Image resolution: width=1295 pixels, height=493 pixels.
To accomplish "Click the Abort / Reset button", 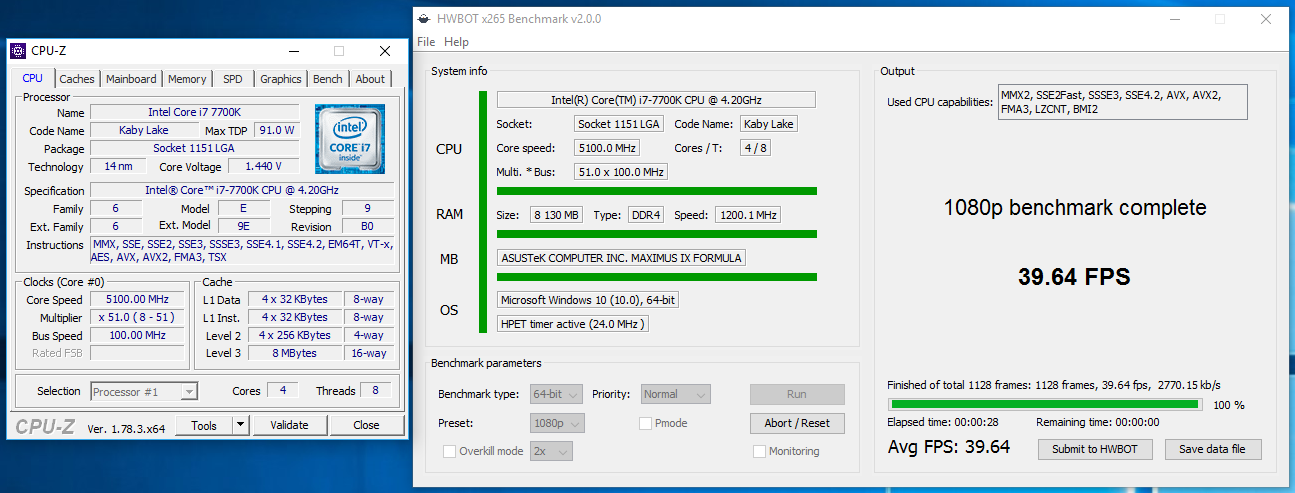I will (797, 423).
